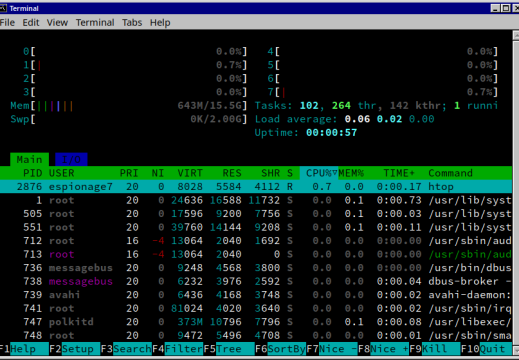Screen dimensions: 519x360
Task: Click the F8 Nice + function button
Action: [383, 349]
